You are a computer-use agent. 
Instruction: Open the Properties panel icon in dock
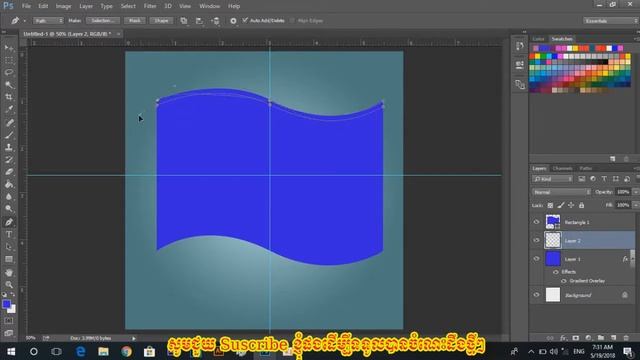(520, 65)
